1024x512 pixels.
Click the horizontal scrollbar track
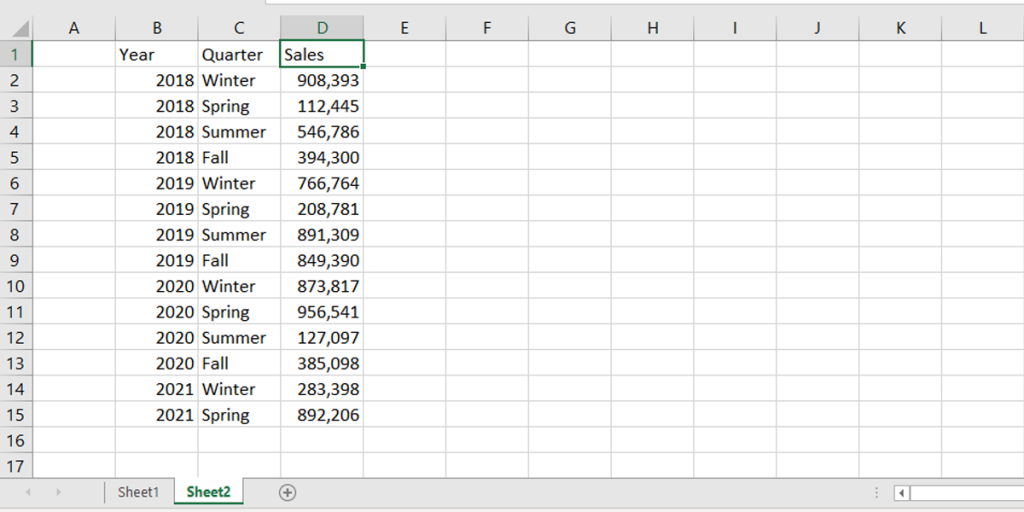click(x=967, y=493)
